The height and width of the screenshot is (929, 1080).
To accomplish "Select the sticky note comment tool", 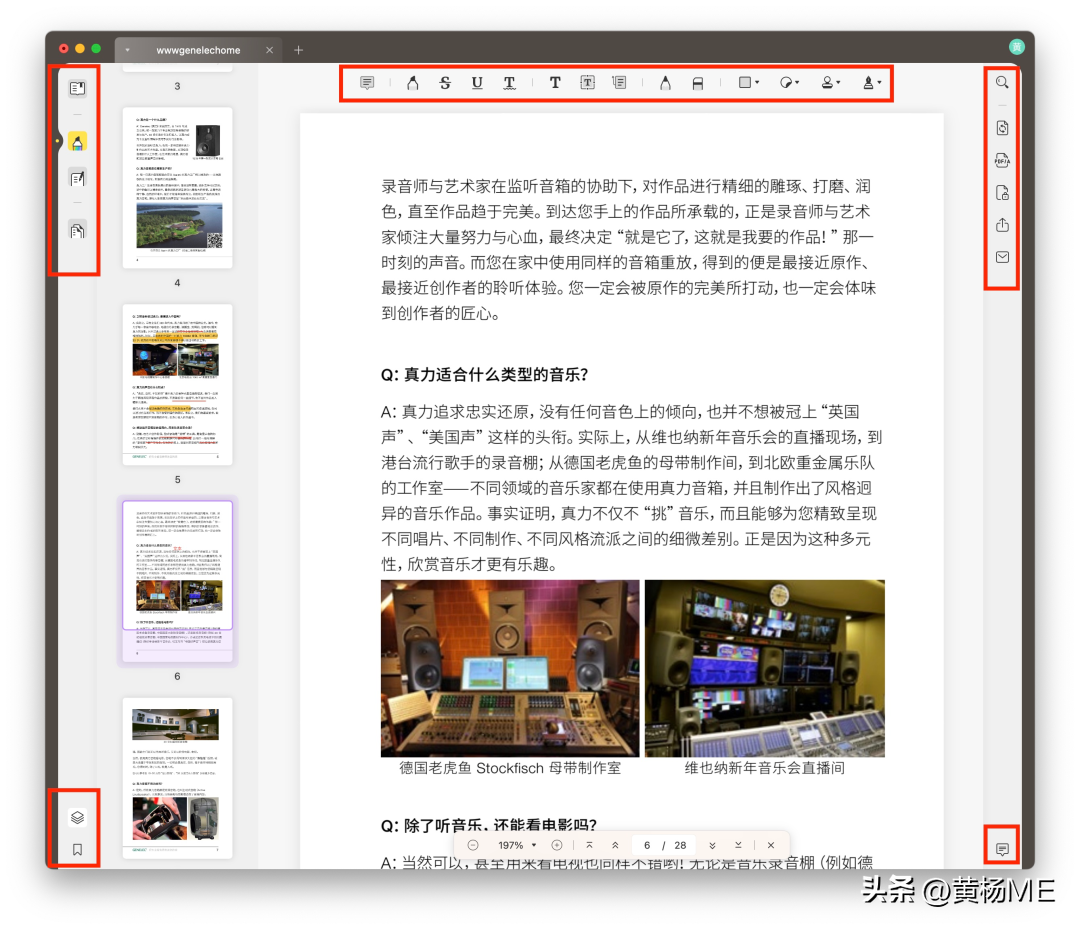I will tap(367, 83).
